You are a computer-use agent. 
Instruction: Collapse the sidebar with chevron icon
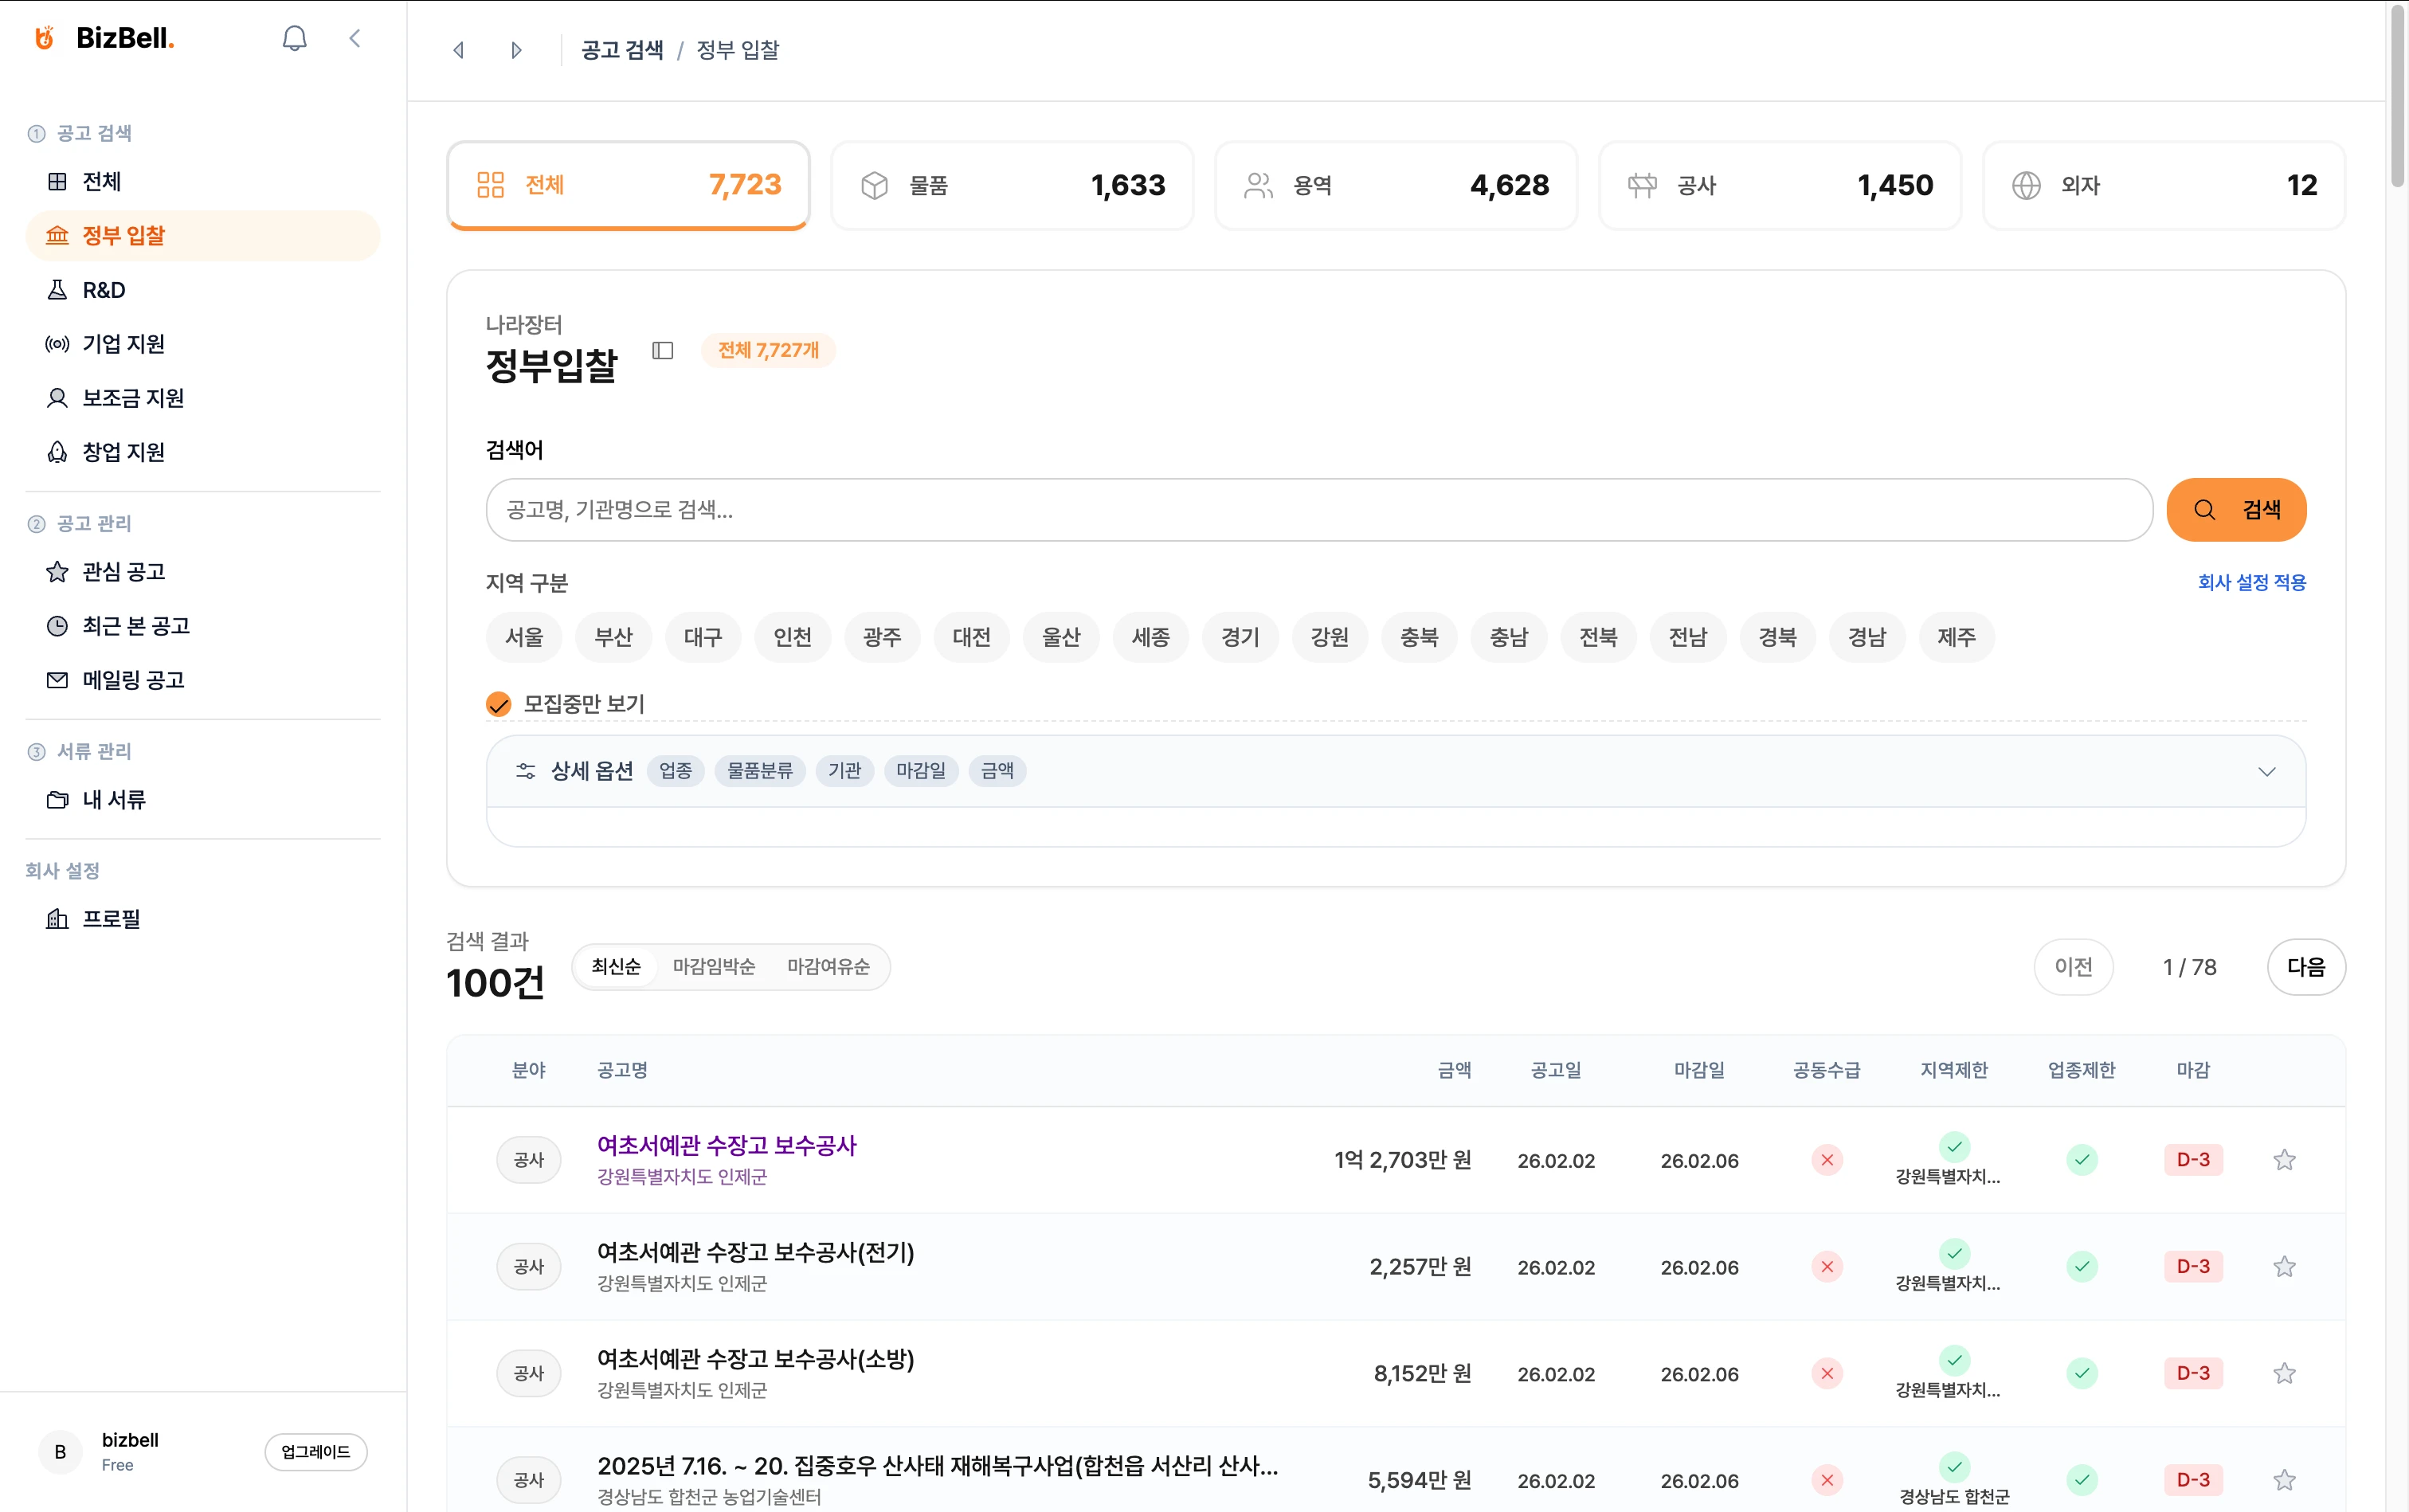[x=355, y=38]
